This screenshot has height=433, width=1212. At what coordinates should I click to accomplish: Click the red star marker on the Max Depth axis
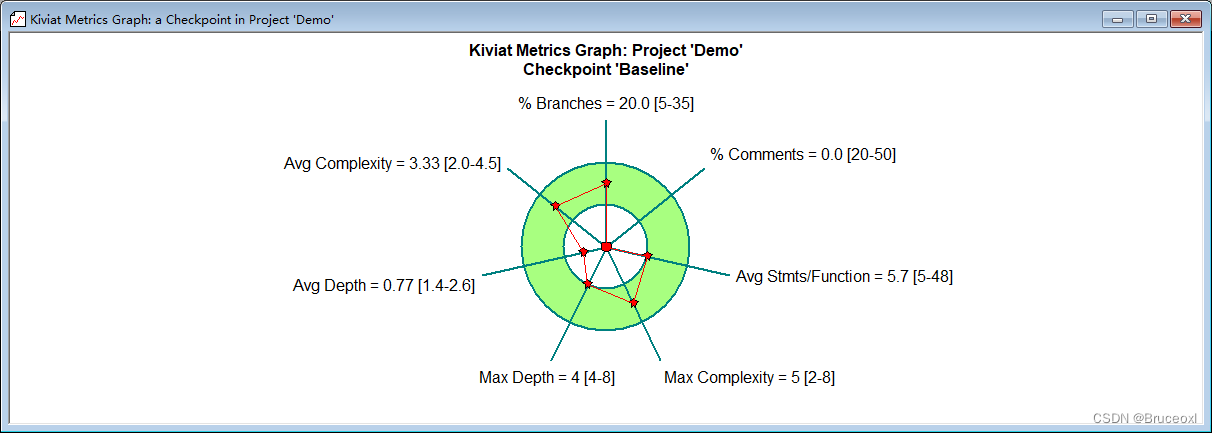coord(588,285)
